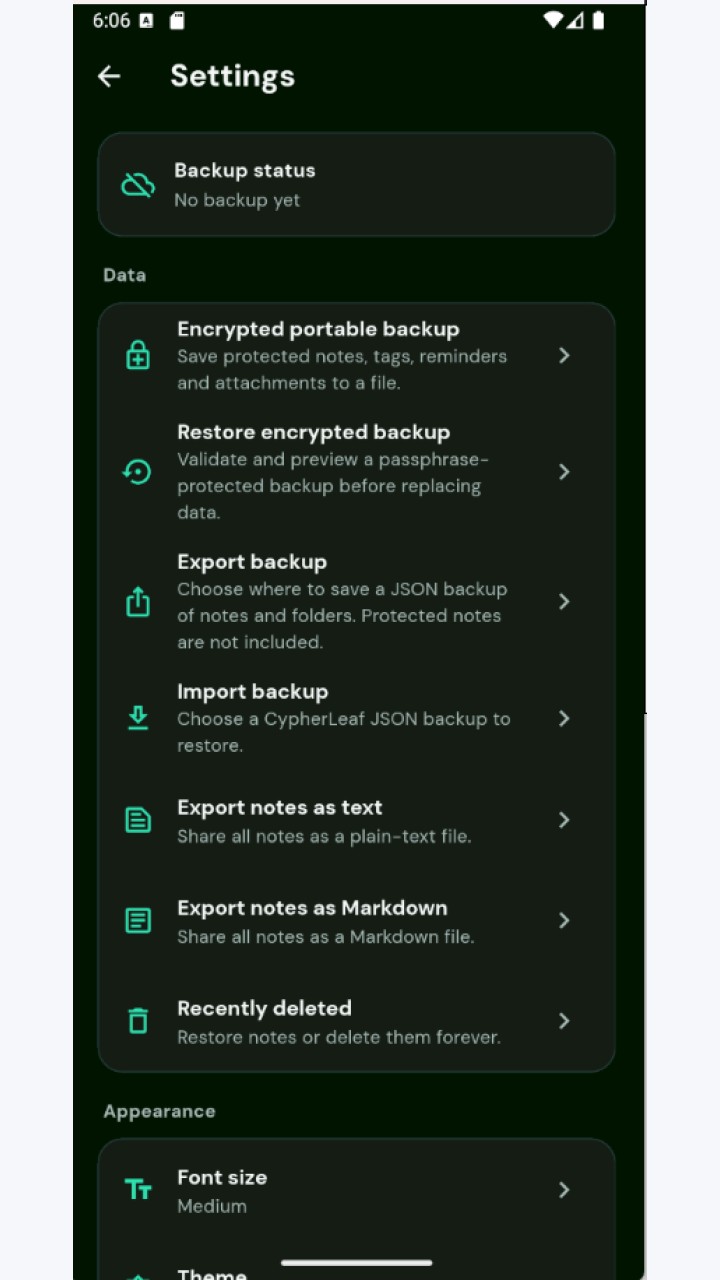Tap the Markdown export document icon
This screenshot has height=1280, width=720.
(138, 921)
